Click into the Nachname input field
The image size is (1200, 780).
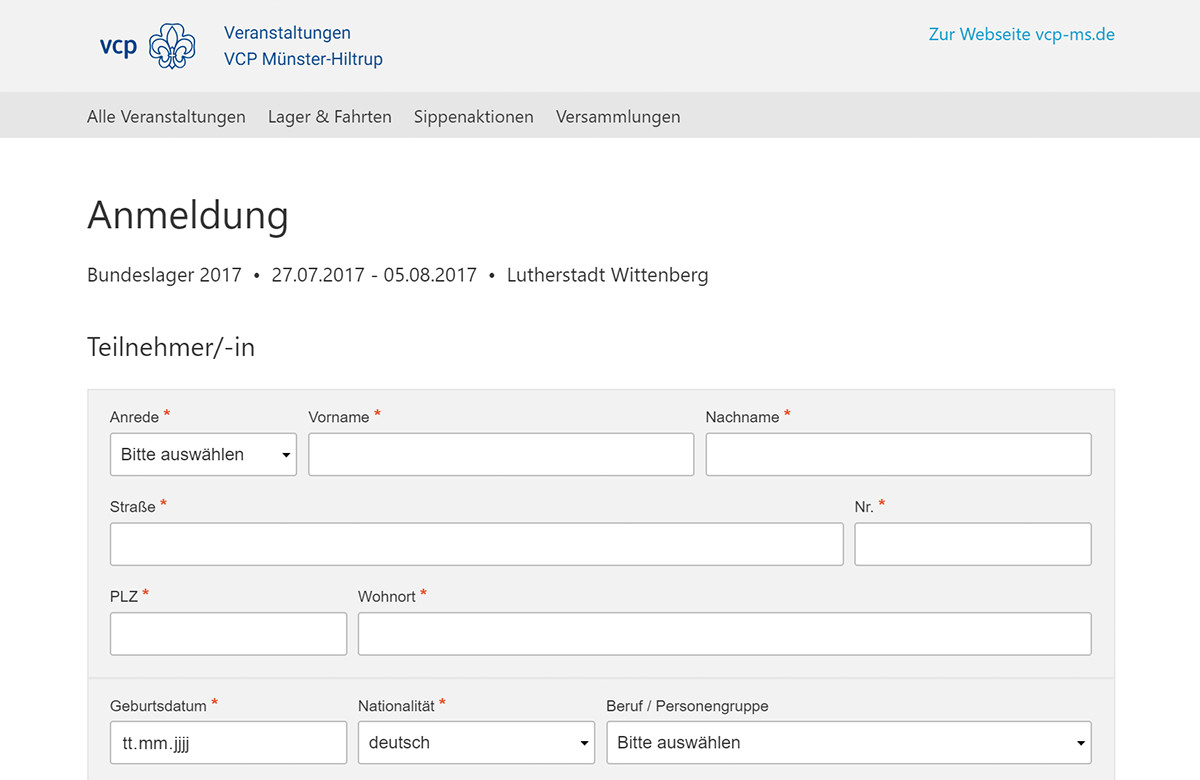(898, 454)
